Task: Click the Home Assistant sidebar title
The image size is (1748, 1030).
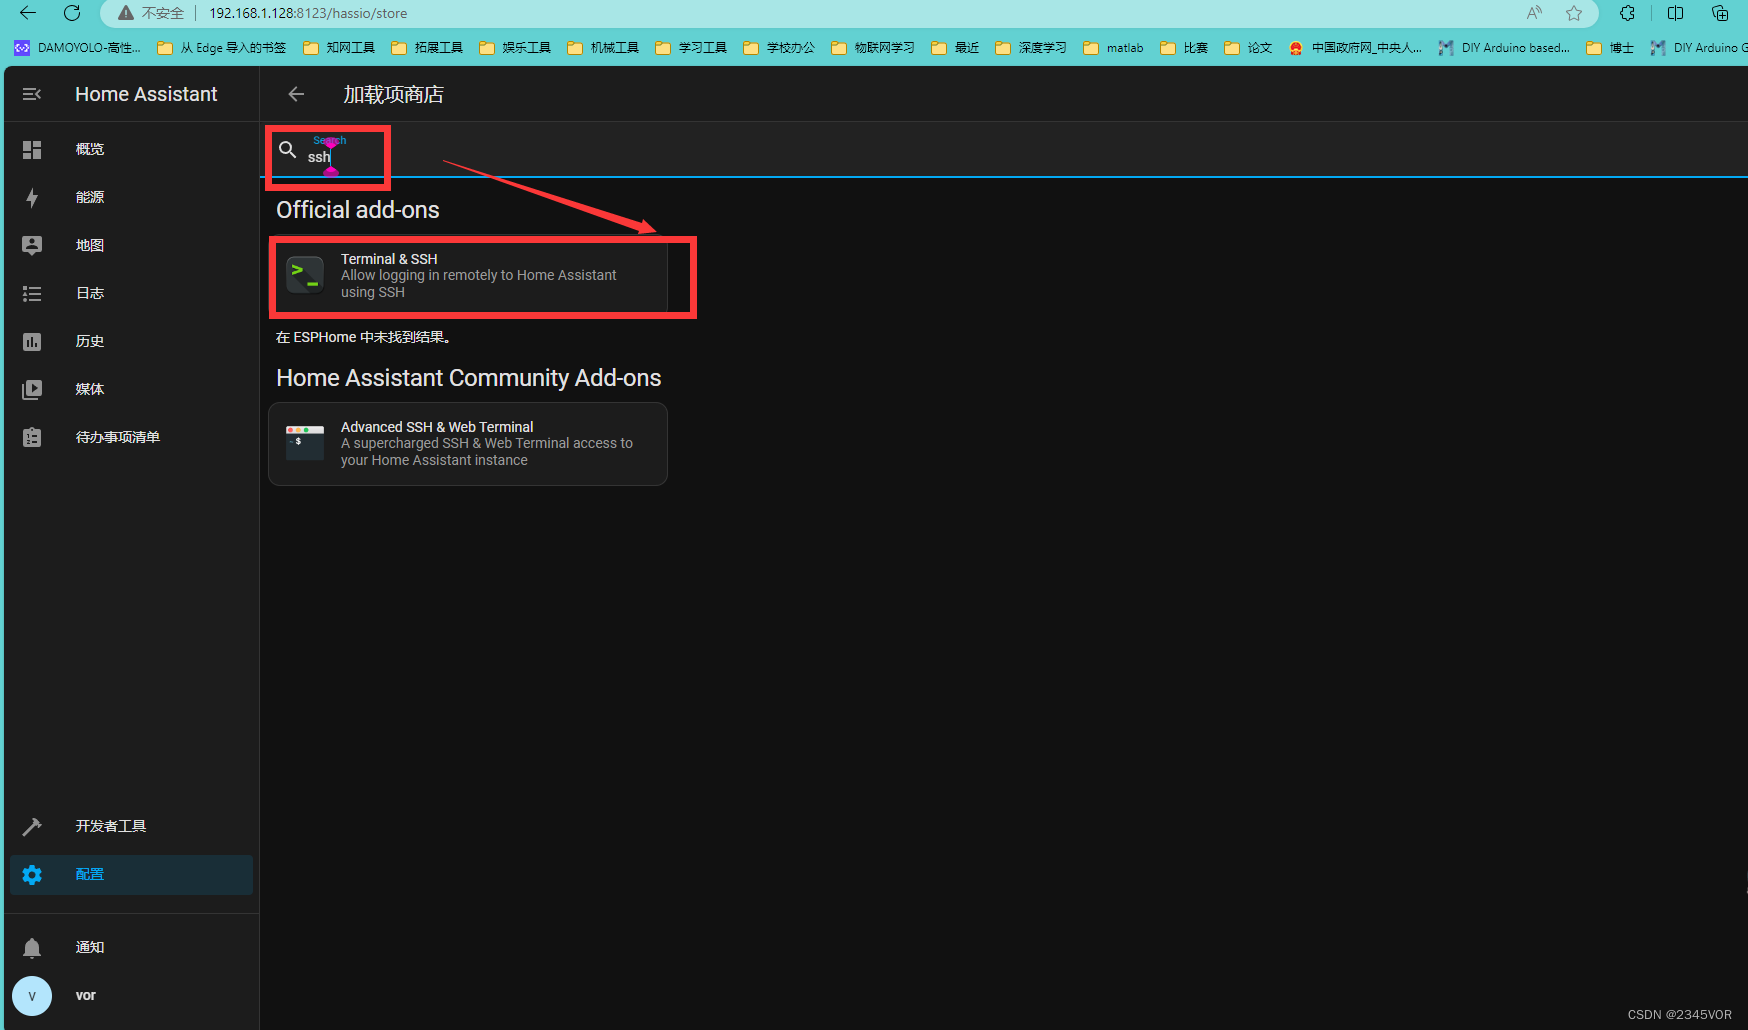Action: pos(146,94)
